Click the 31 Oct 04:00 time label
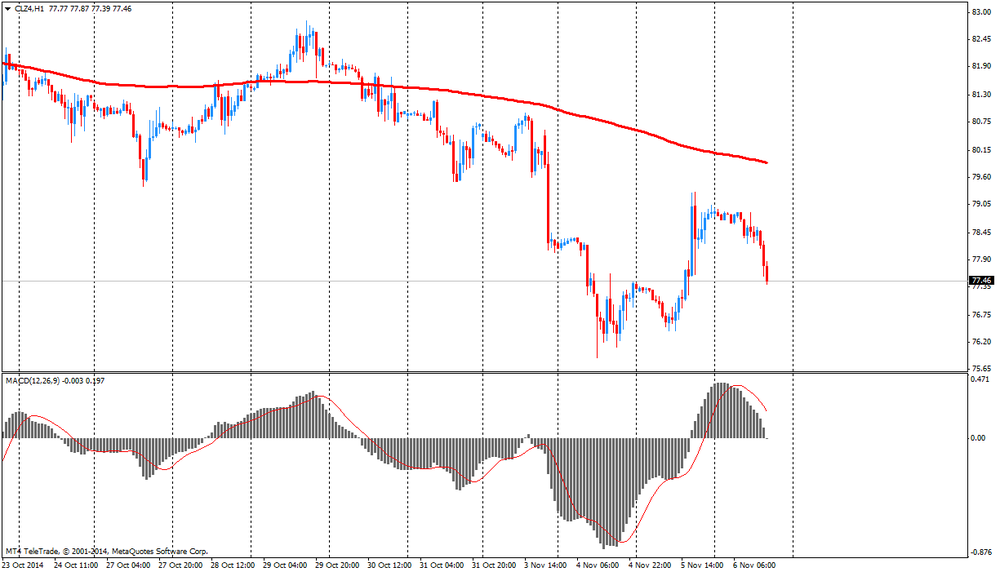 [442, 565]
